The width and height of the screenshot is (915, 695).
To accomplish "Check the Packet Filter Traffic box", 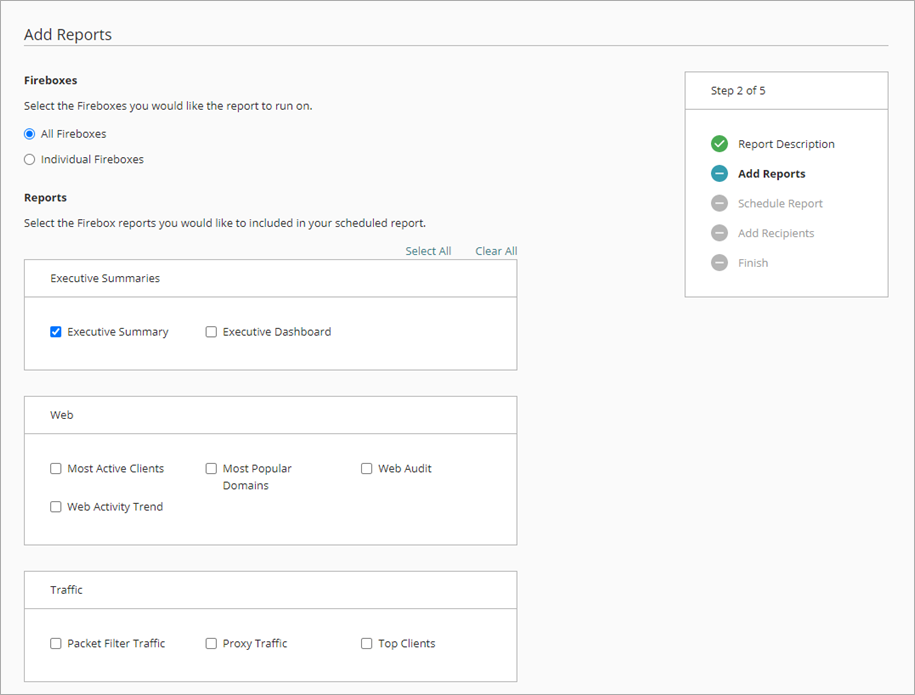I will (x=56, y=644).
